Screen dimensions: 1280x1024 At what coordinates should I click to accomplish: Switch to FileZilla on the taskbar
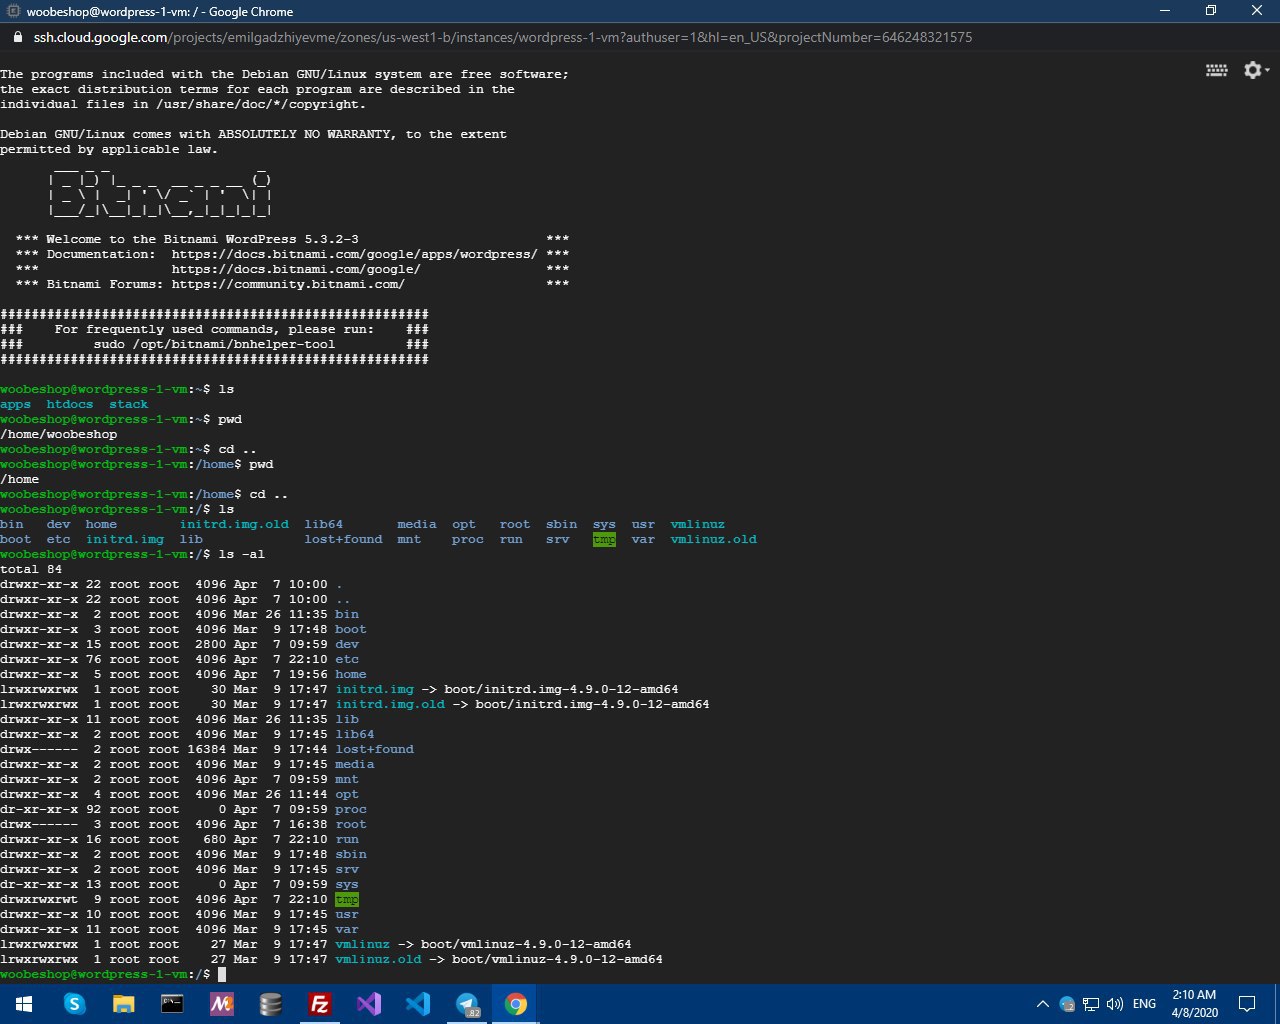pyautogui.click(x=320, y=1004)
